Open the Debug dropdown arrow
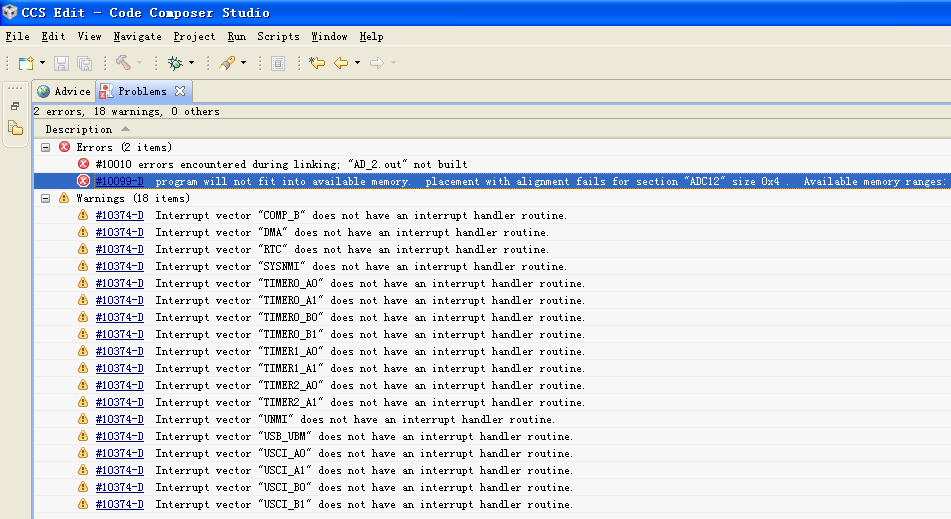 coord(191,64)
